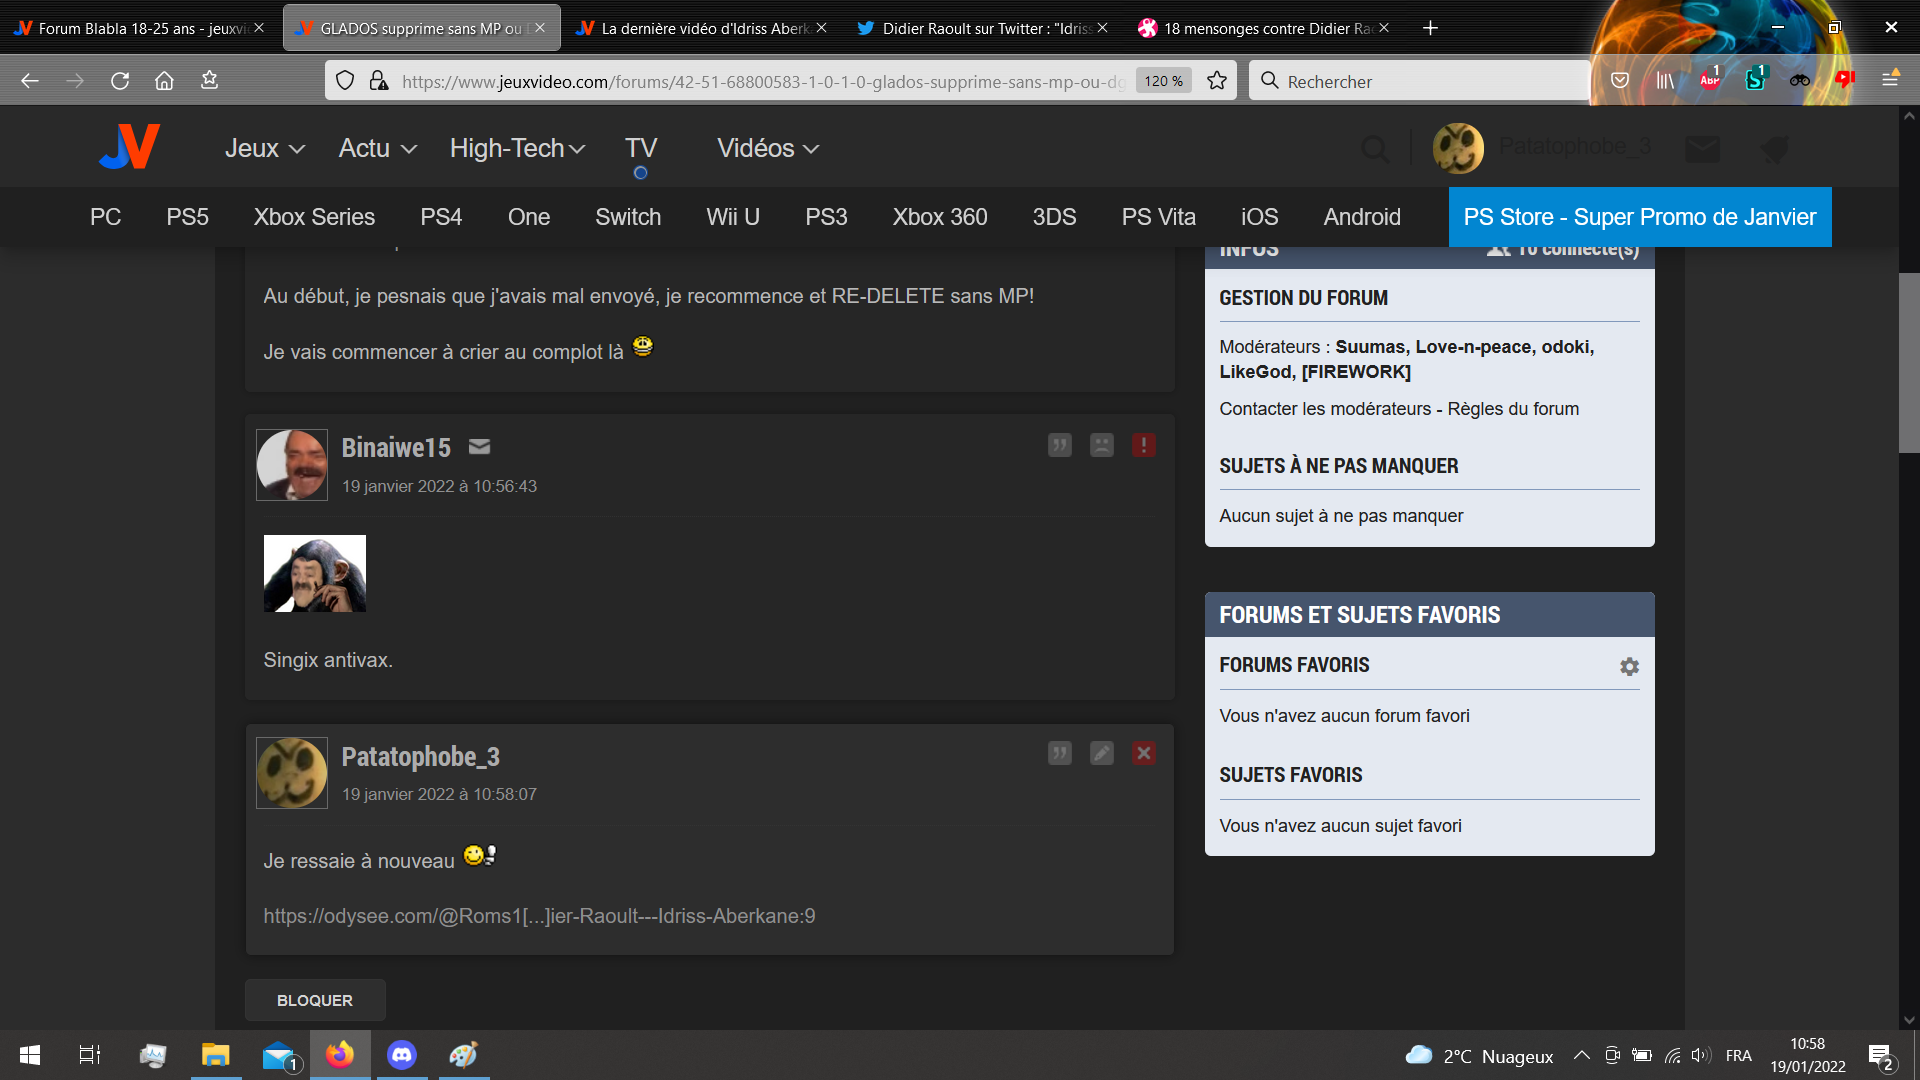Viewport: 1920px width, 1080px height.
Task: Expand the Actu dropdown menu
Action: click(x=377, y=148)
